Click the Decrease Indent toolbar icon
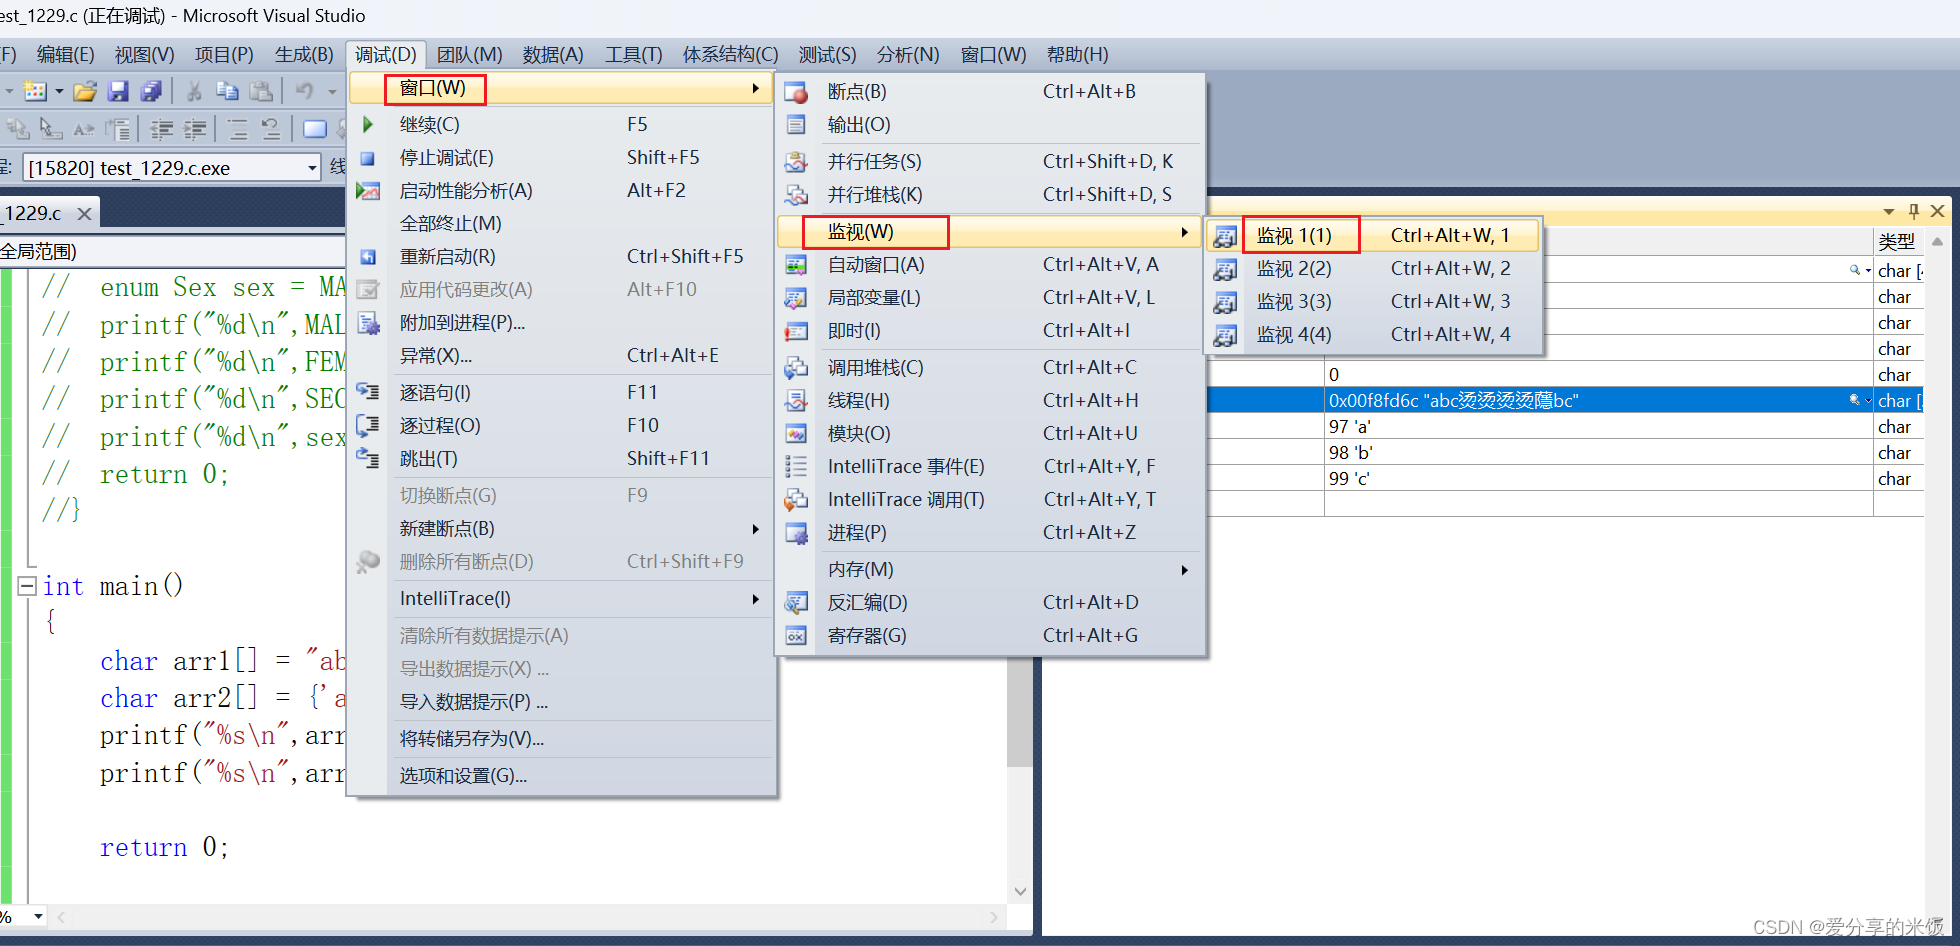 click(x=161, y=129)
